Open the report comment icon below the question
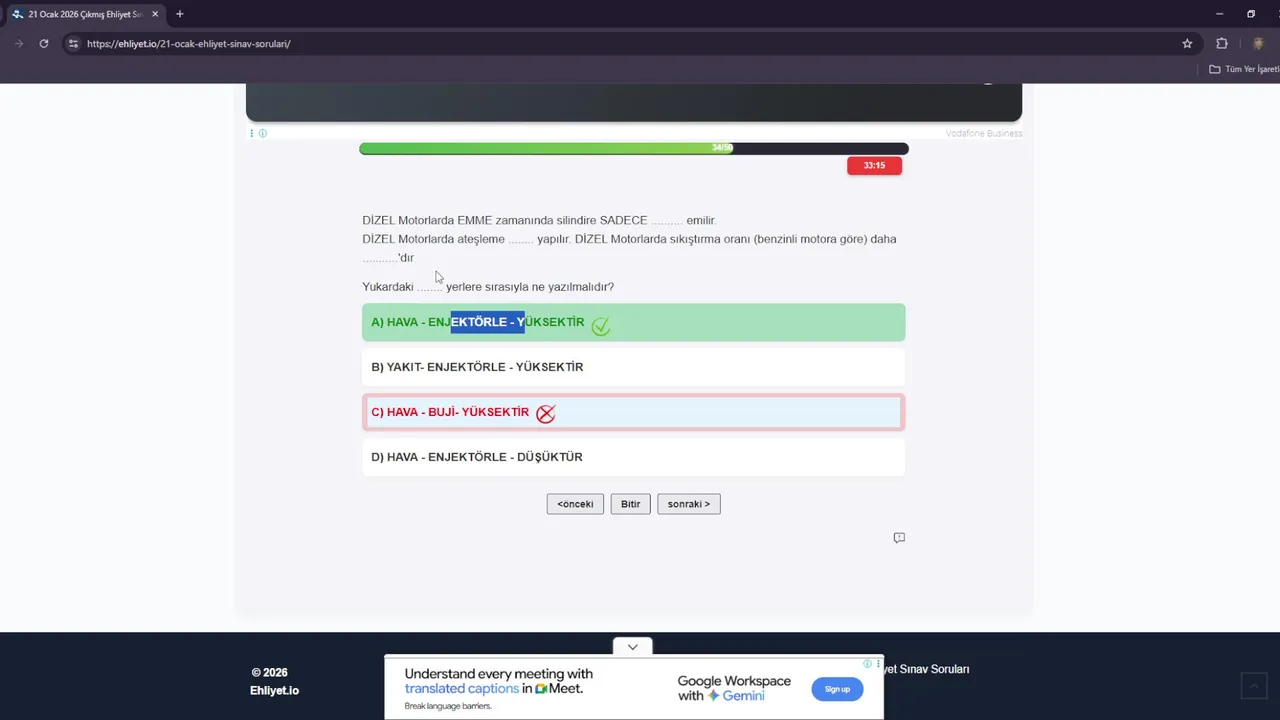 coord(899,538)
